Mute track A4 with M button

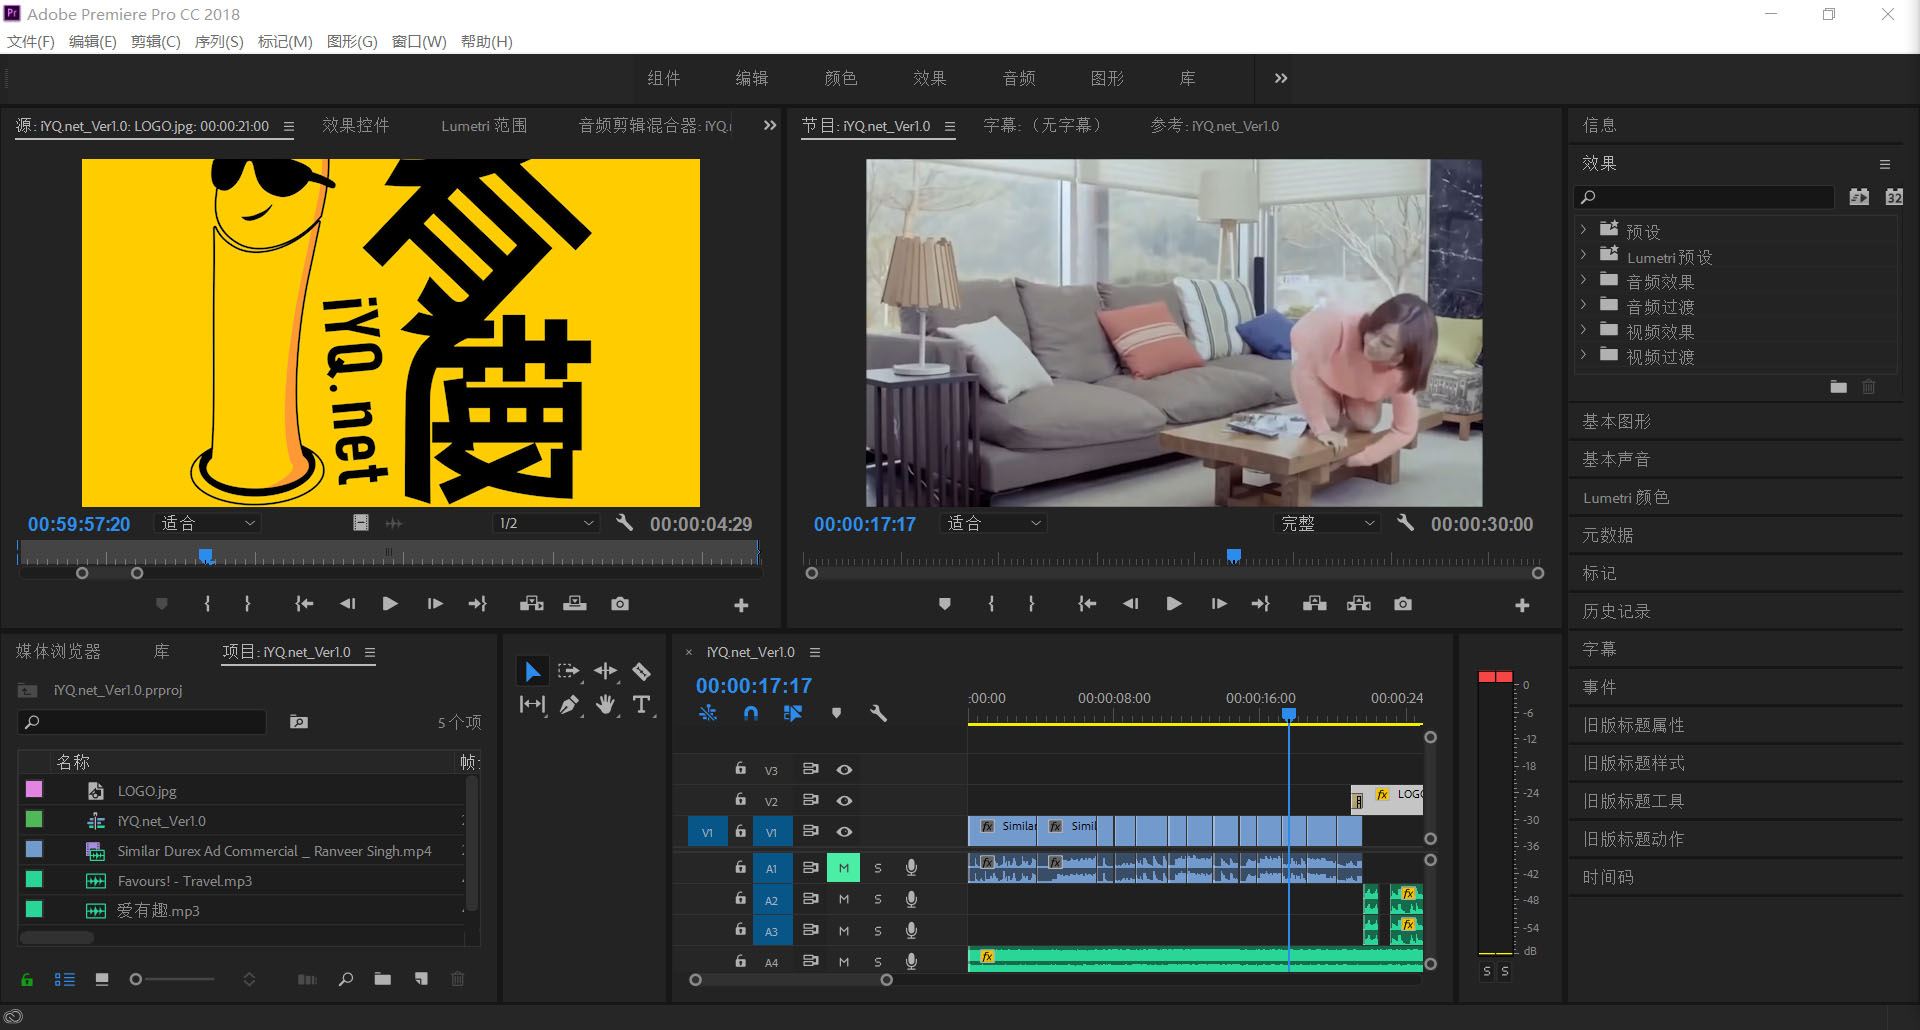(x=843, y=961)
